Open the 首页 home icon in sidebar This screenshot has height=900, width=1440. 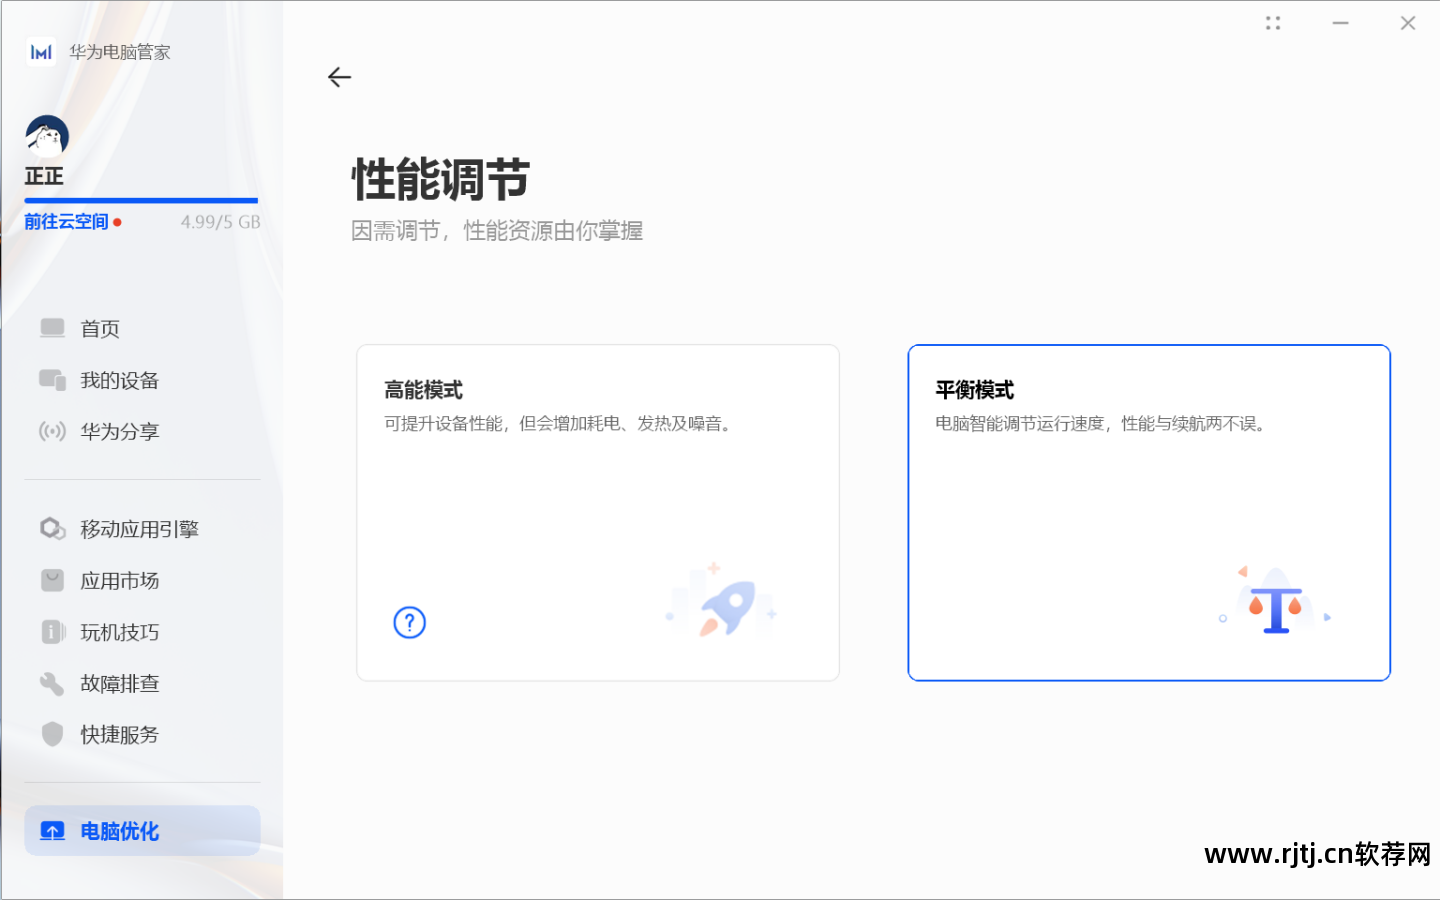[x=52, y=328]
